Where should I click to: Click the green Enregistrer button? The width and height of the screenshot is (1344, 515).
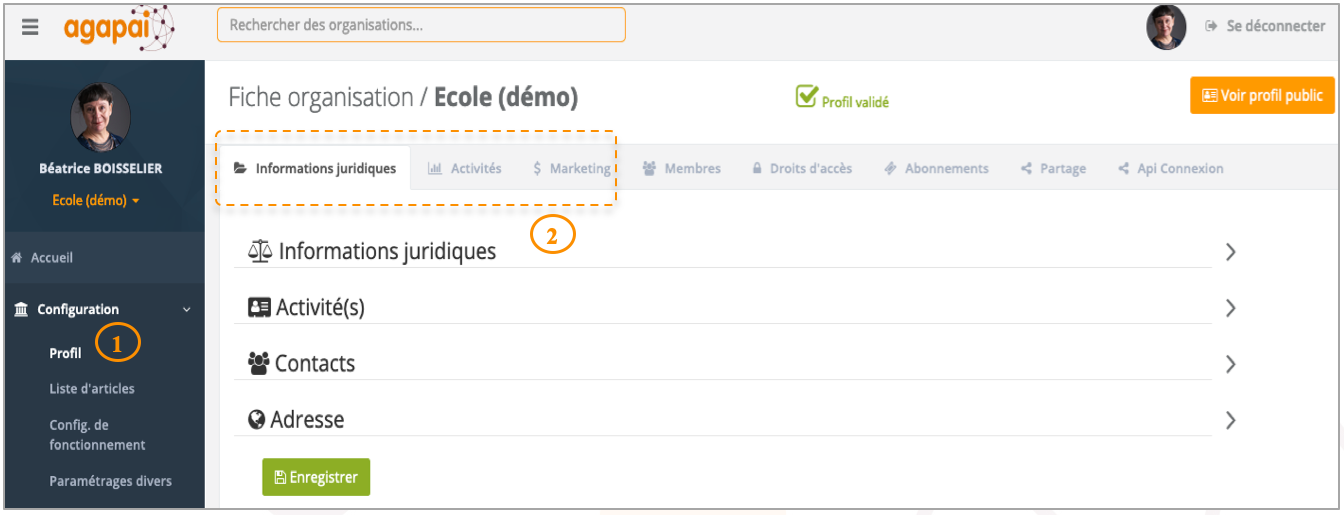pos(316,477)
